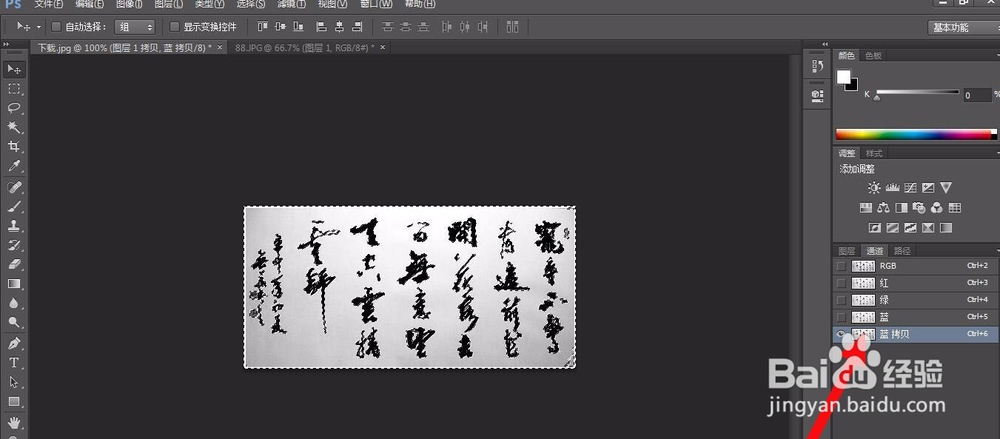Image resolution: width=1000 pixels, height=439 pixels.
Task: Show the 绿 channel visibility
Action: click(841, 300)
